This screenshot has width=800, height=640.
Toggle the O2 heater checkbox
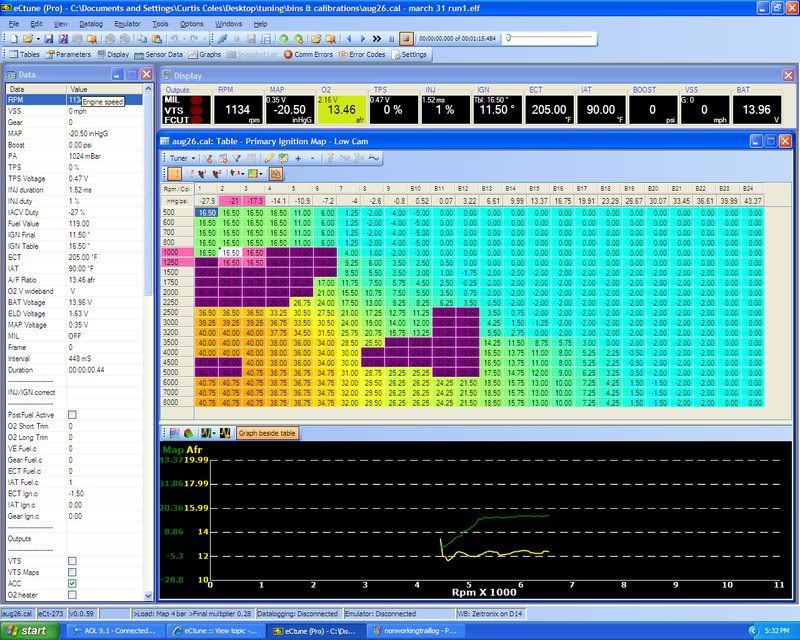coord(72,595)
